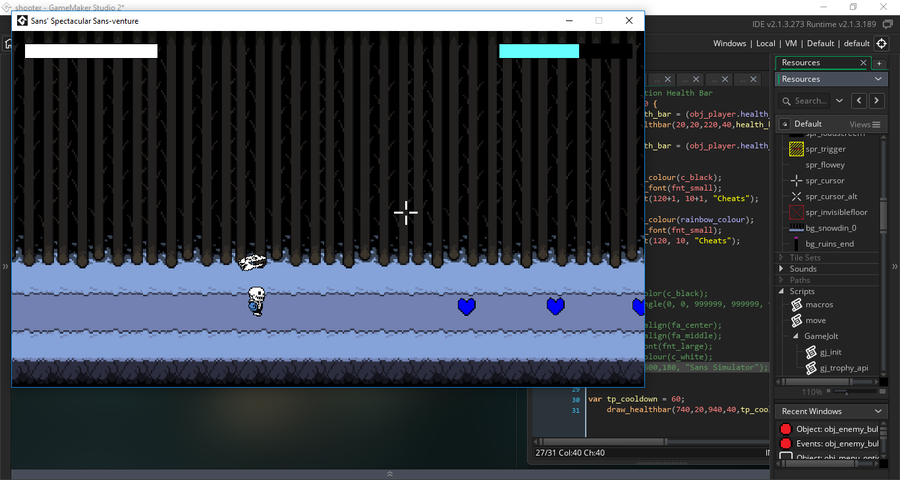The height and width of the screenshot is (480, 900).
Task: Collapse the Scripts folder
Action: tap(781, 292)
